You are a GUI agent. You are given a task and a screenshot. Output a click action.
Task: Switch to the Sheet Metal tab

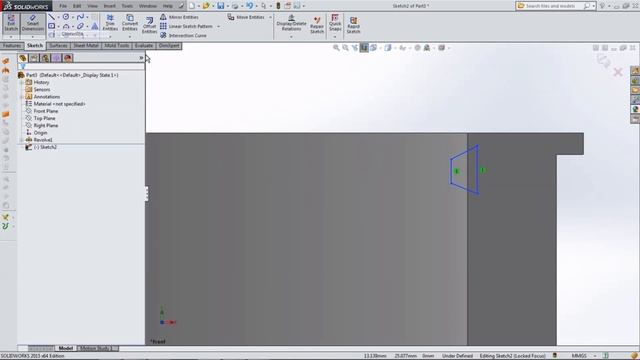point(86,46)
